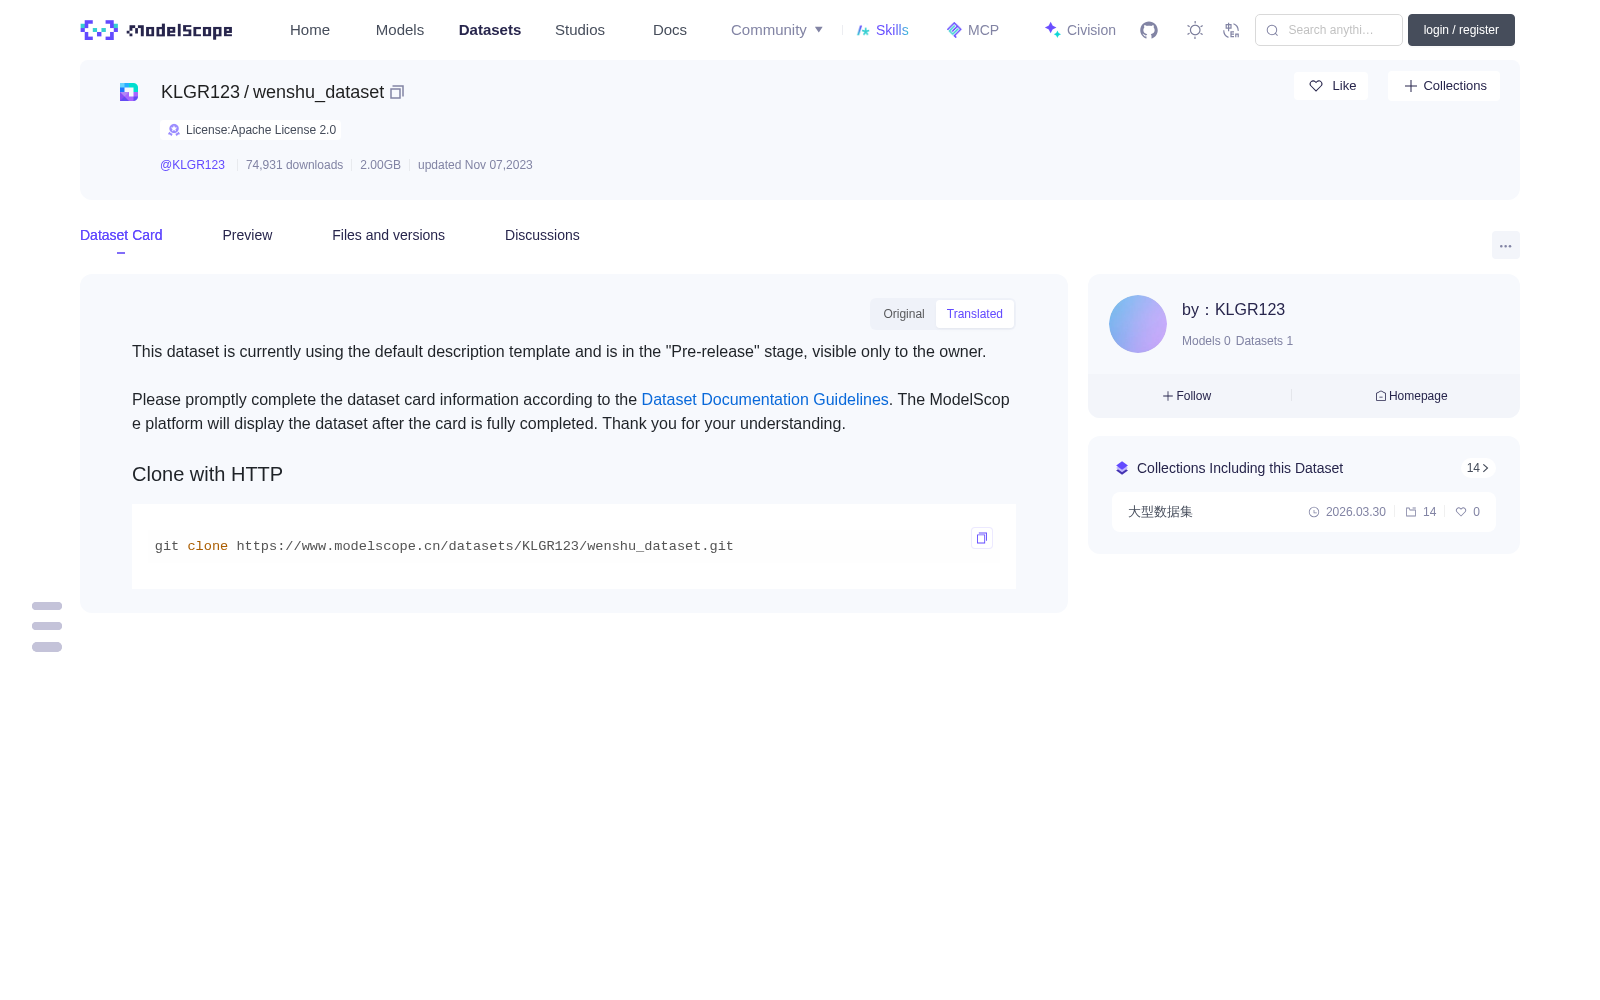Open the GitHub icon link
Screen dimensions: 1600x1000
pyautogui.click(x=1149, y=30)
